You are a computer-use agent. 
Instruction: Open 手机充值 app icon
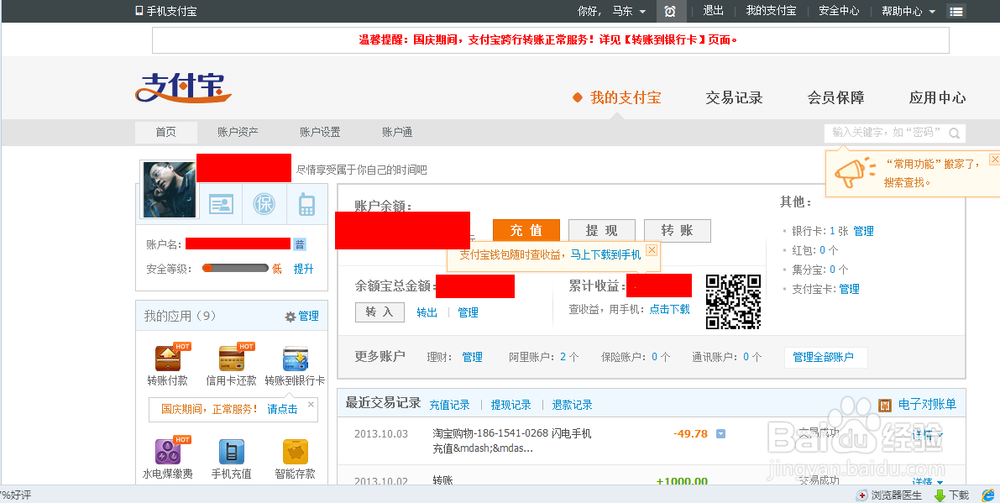tap(231, 451)
